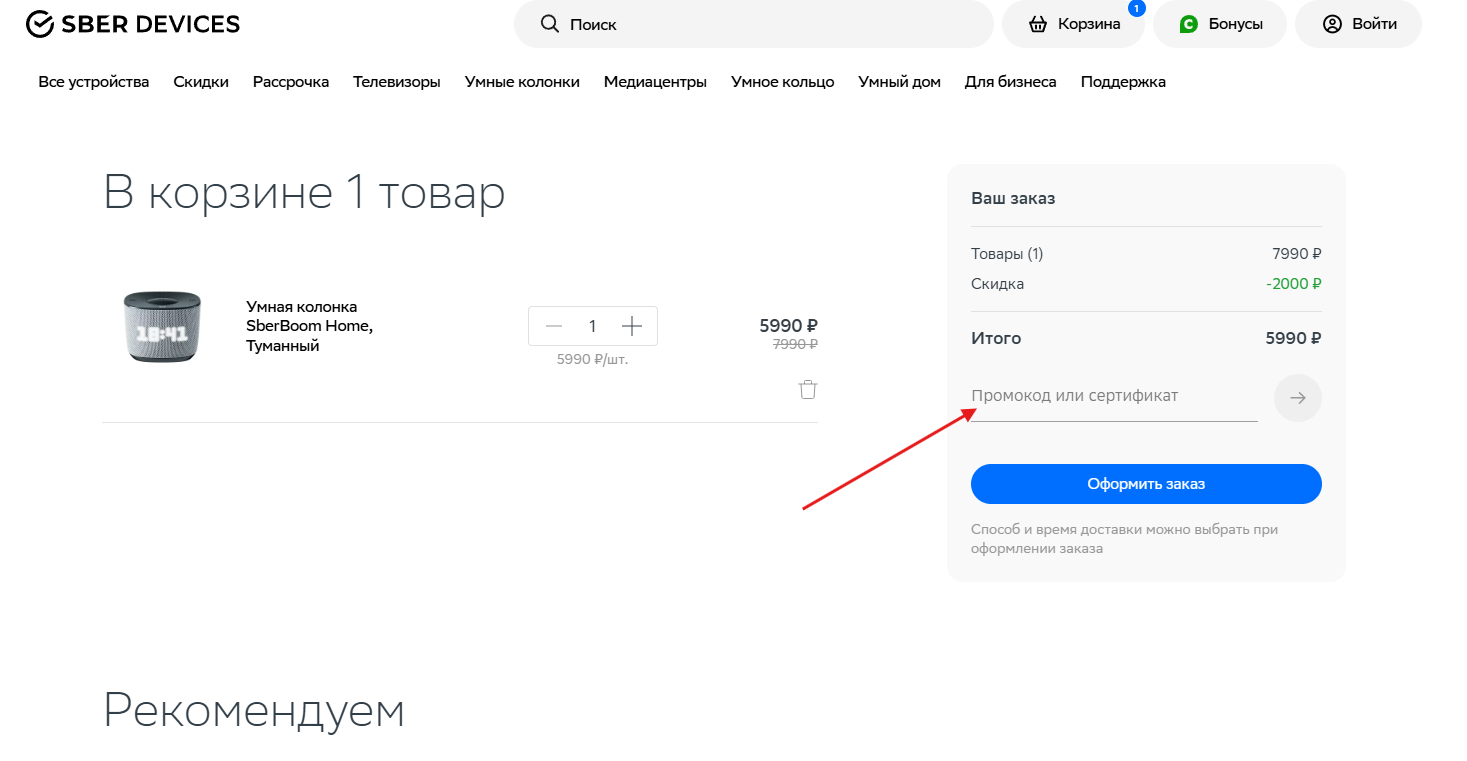Increase SberBoom Home quantity with plus
The image size is (1467, 761).
(x=631, y=326)
